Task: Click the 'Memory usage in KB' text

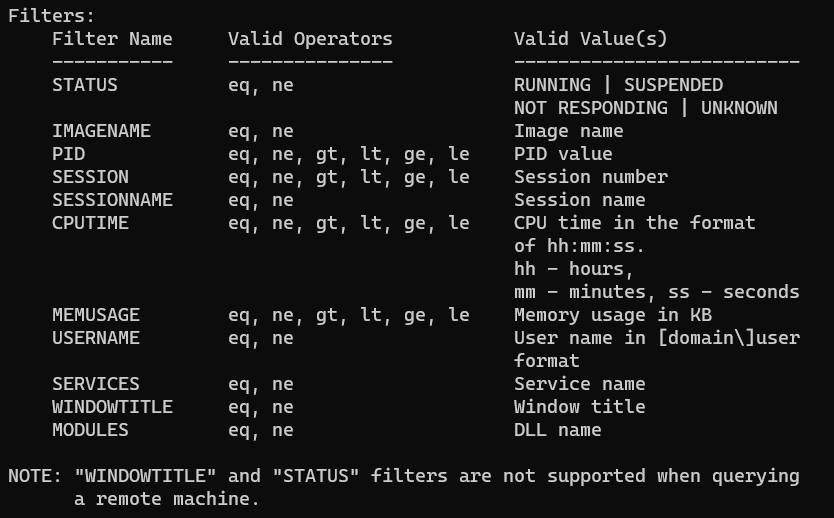Action: [613, 315]
